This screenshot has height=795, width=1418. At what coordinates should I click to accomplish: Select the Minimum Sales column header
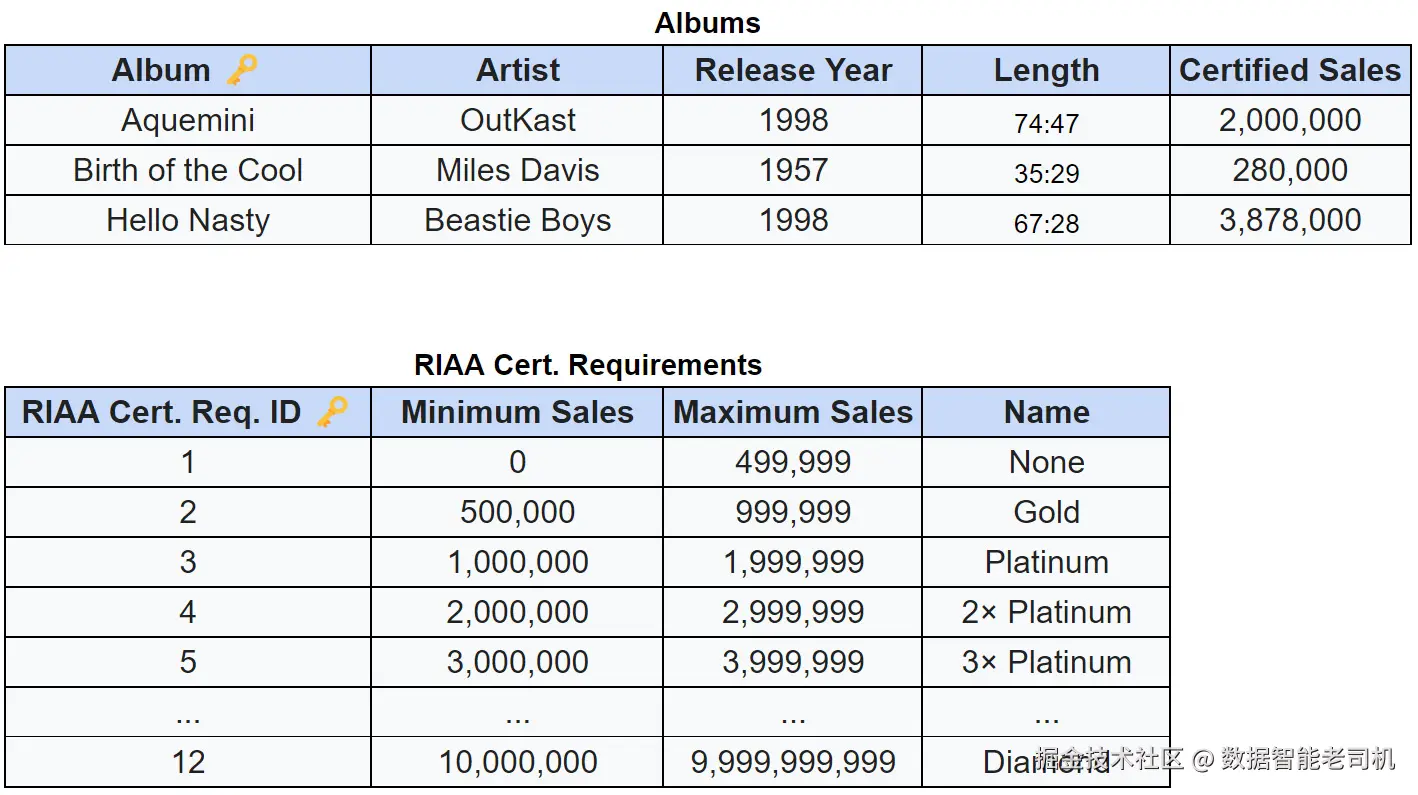point(517,412)
